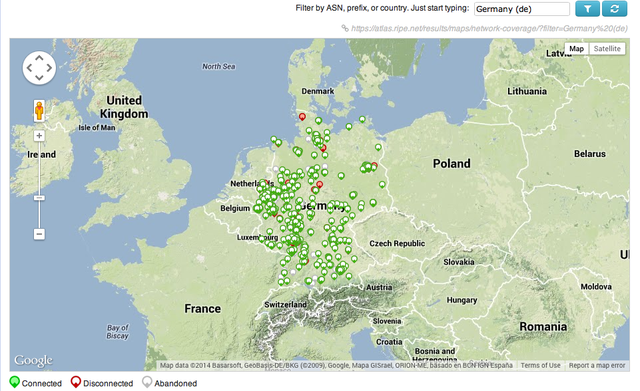Open the atlas.ripe.net permalink URL
The image size is (640, 391).
coord(489,28)
